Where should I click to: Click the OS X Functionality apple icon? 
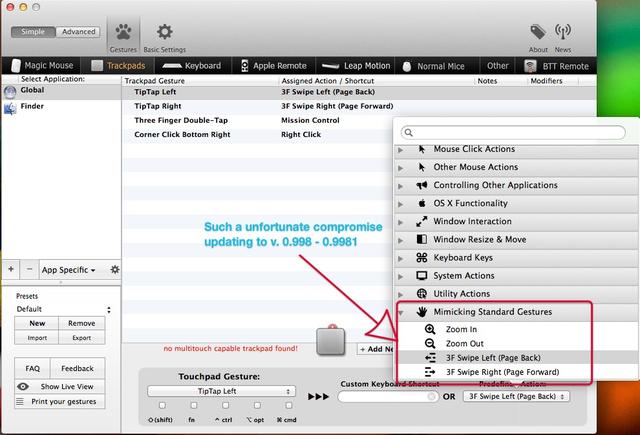click(422, 203)
